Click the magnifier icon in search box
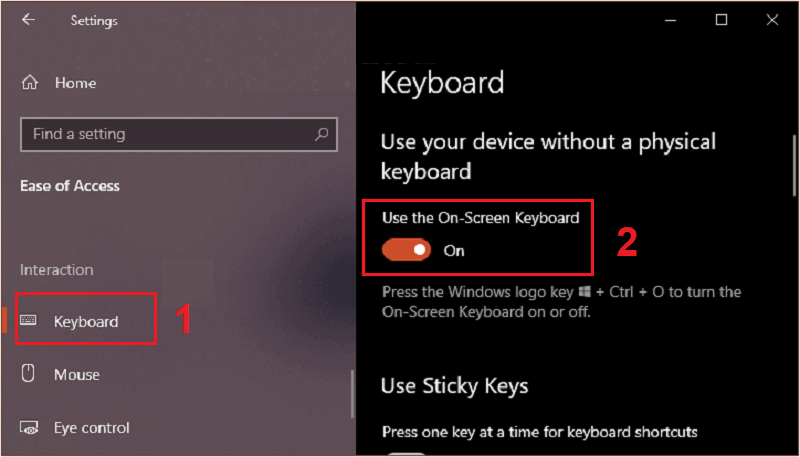The image size is (800, 457). coord(321,134)
